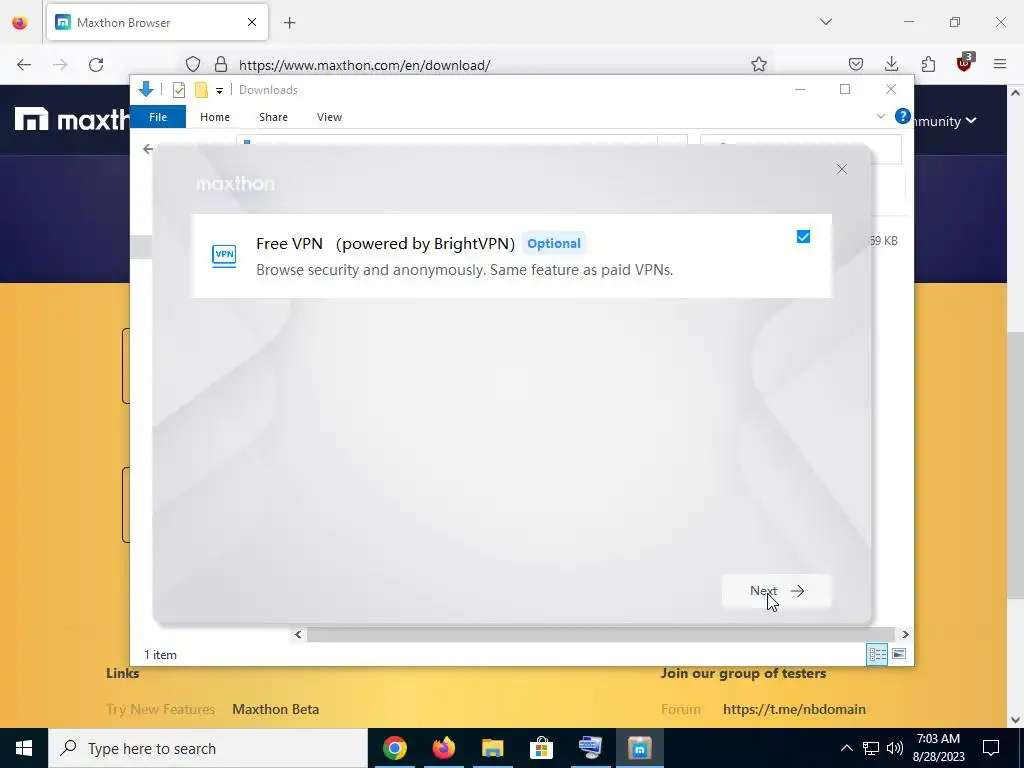Click the tracking protection shield icon
The width and height of the screenshot is (1024, 768).
click(x=193, y=64)
